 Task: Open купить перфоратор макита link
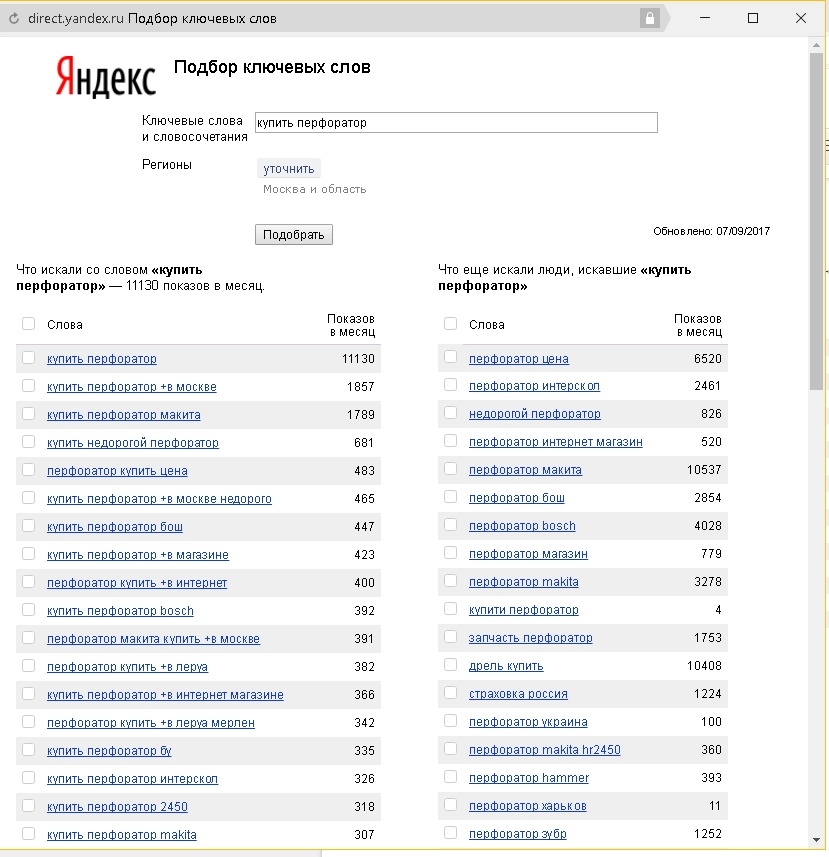[124, 415]
